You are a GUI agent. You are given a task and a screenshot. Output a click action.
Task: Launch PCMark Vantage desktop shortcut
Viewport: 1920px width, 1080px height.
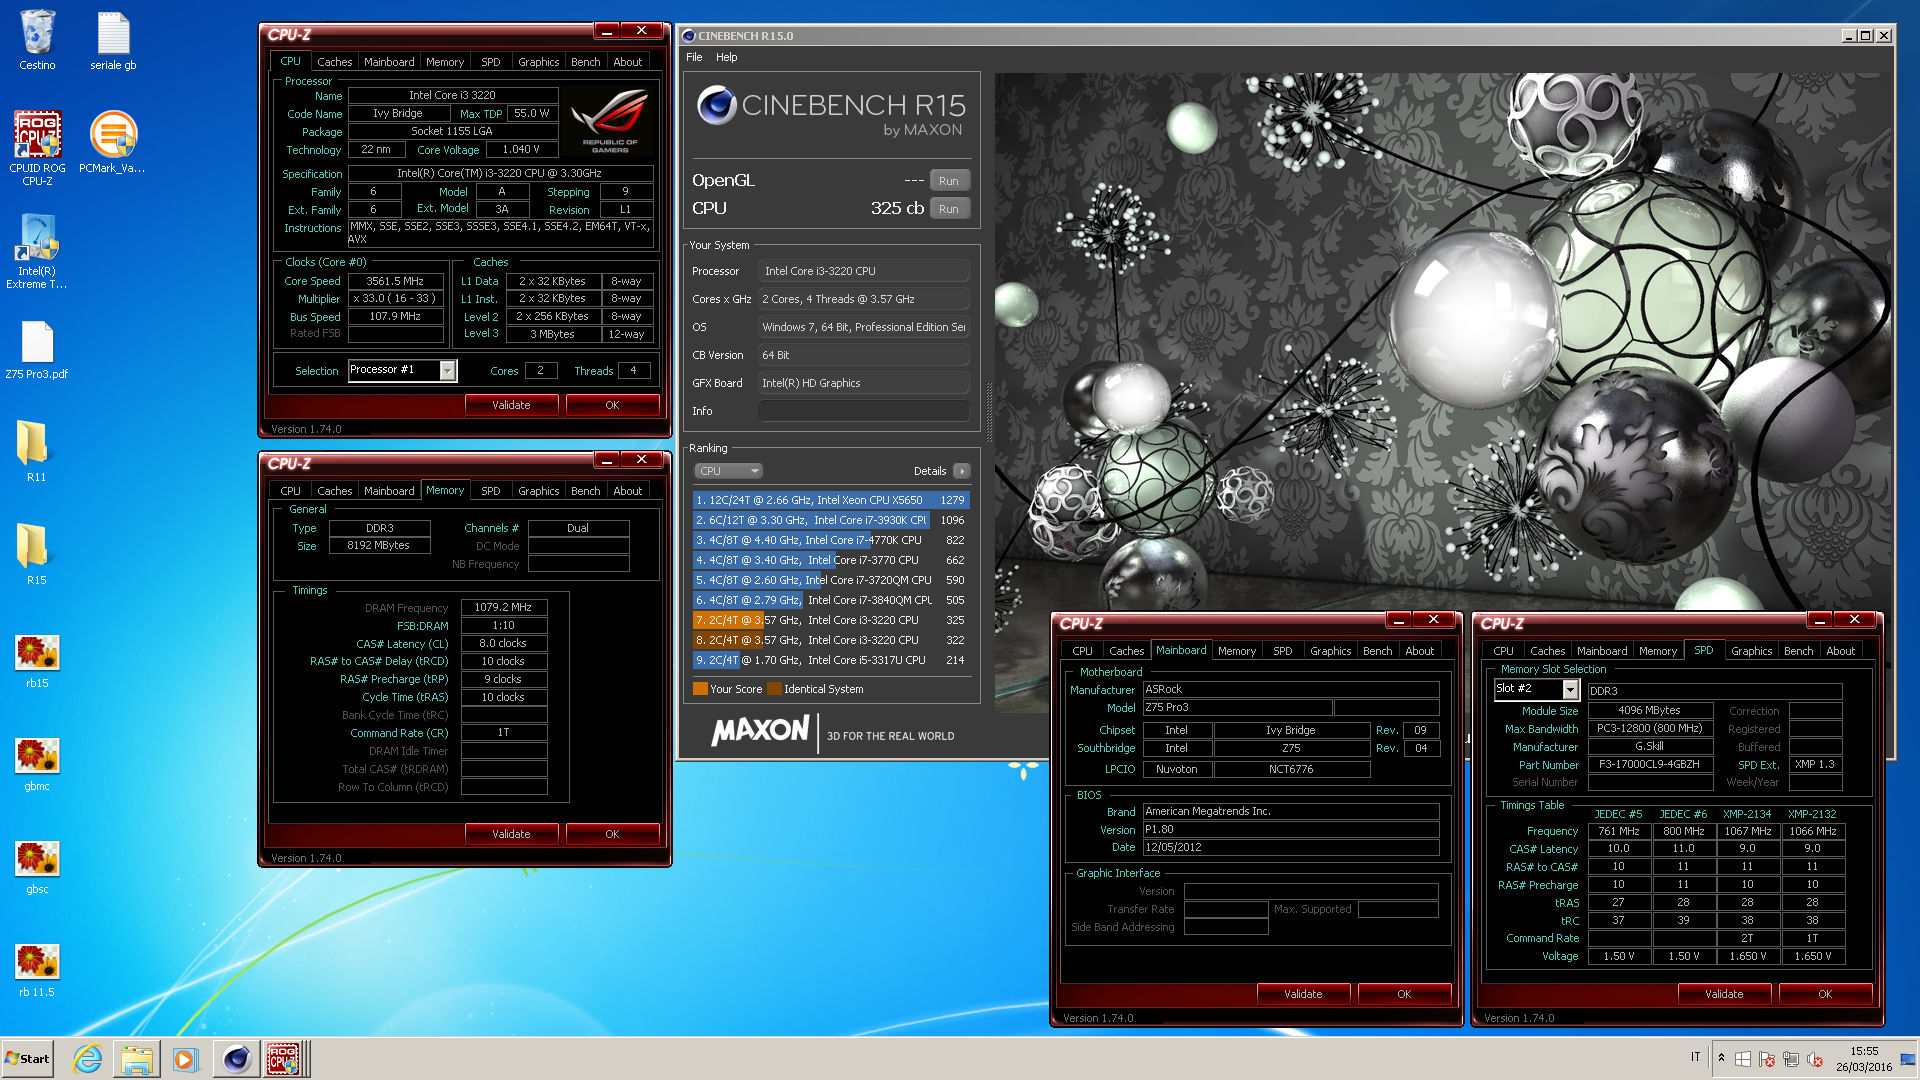point(113,141)
